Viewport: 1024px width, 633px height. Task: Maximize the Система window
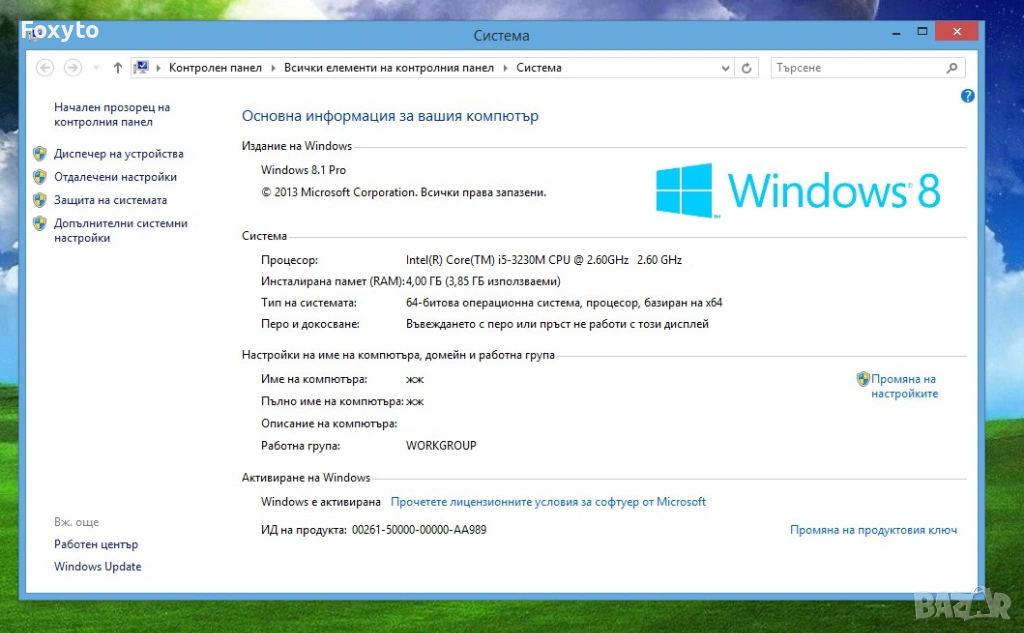(x=922, y=31)
